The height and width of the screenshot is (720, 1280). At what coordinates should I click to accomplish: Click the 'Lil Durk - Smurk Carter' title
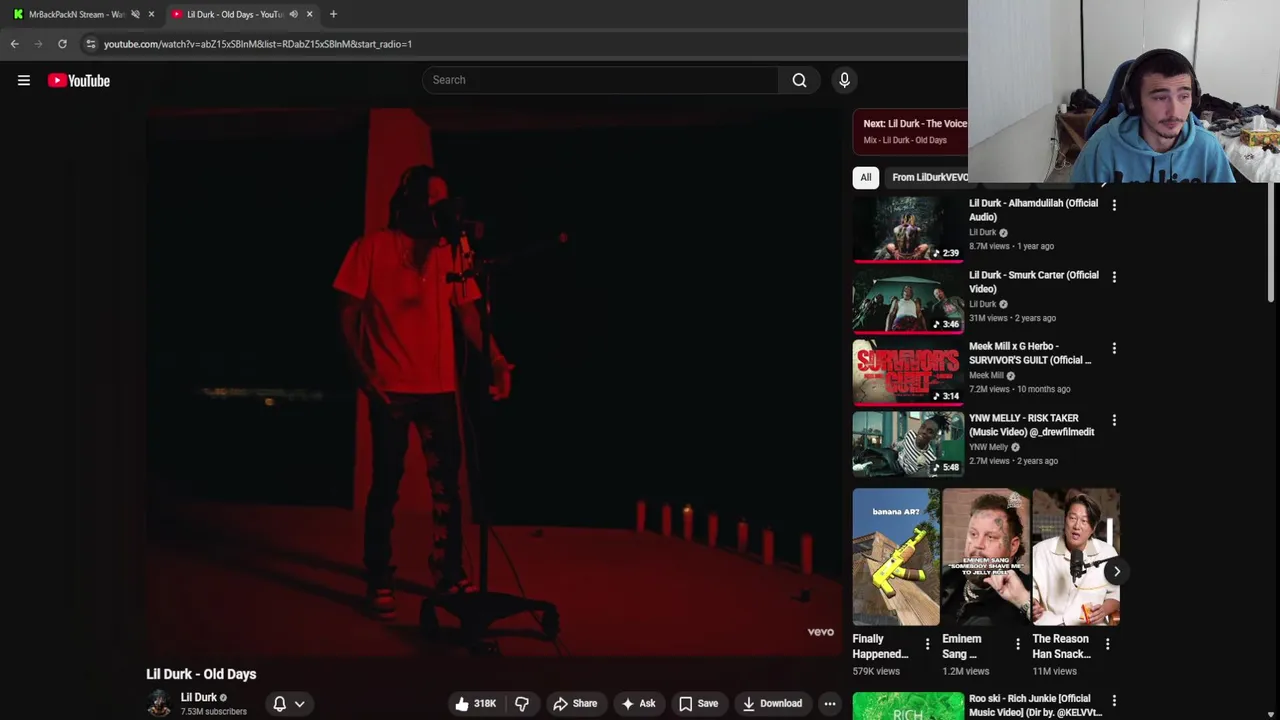(x=1033, y=282)
